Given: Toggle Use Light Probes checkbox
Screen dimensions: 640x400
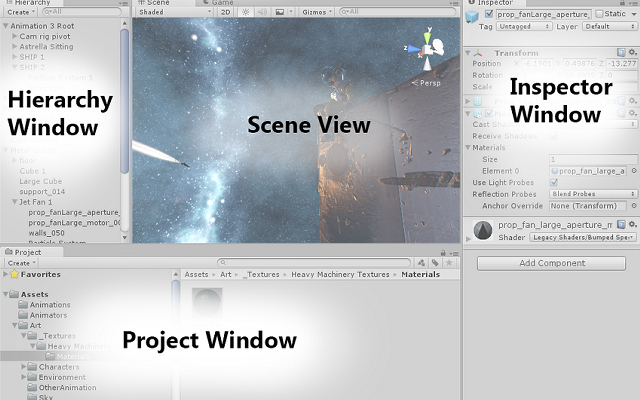Looking at the screenshot, I should tap(554, 182).
